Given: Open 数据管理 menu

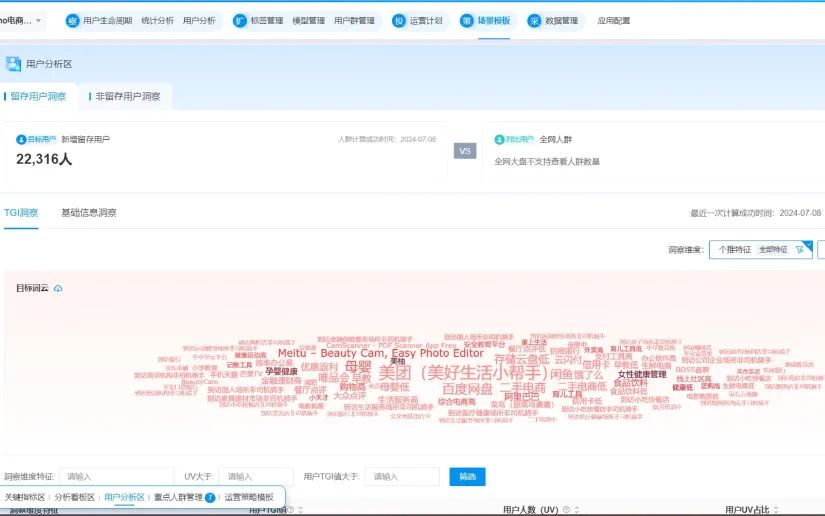Looking at the screenshot, I should [561, 21].
